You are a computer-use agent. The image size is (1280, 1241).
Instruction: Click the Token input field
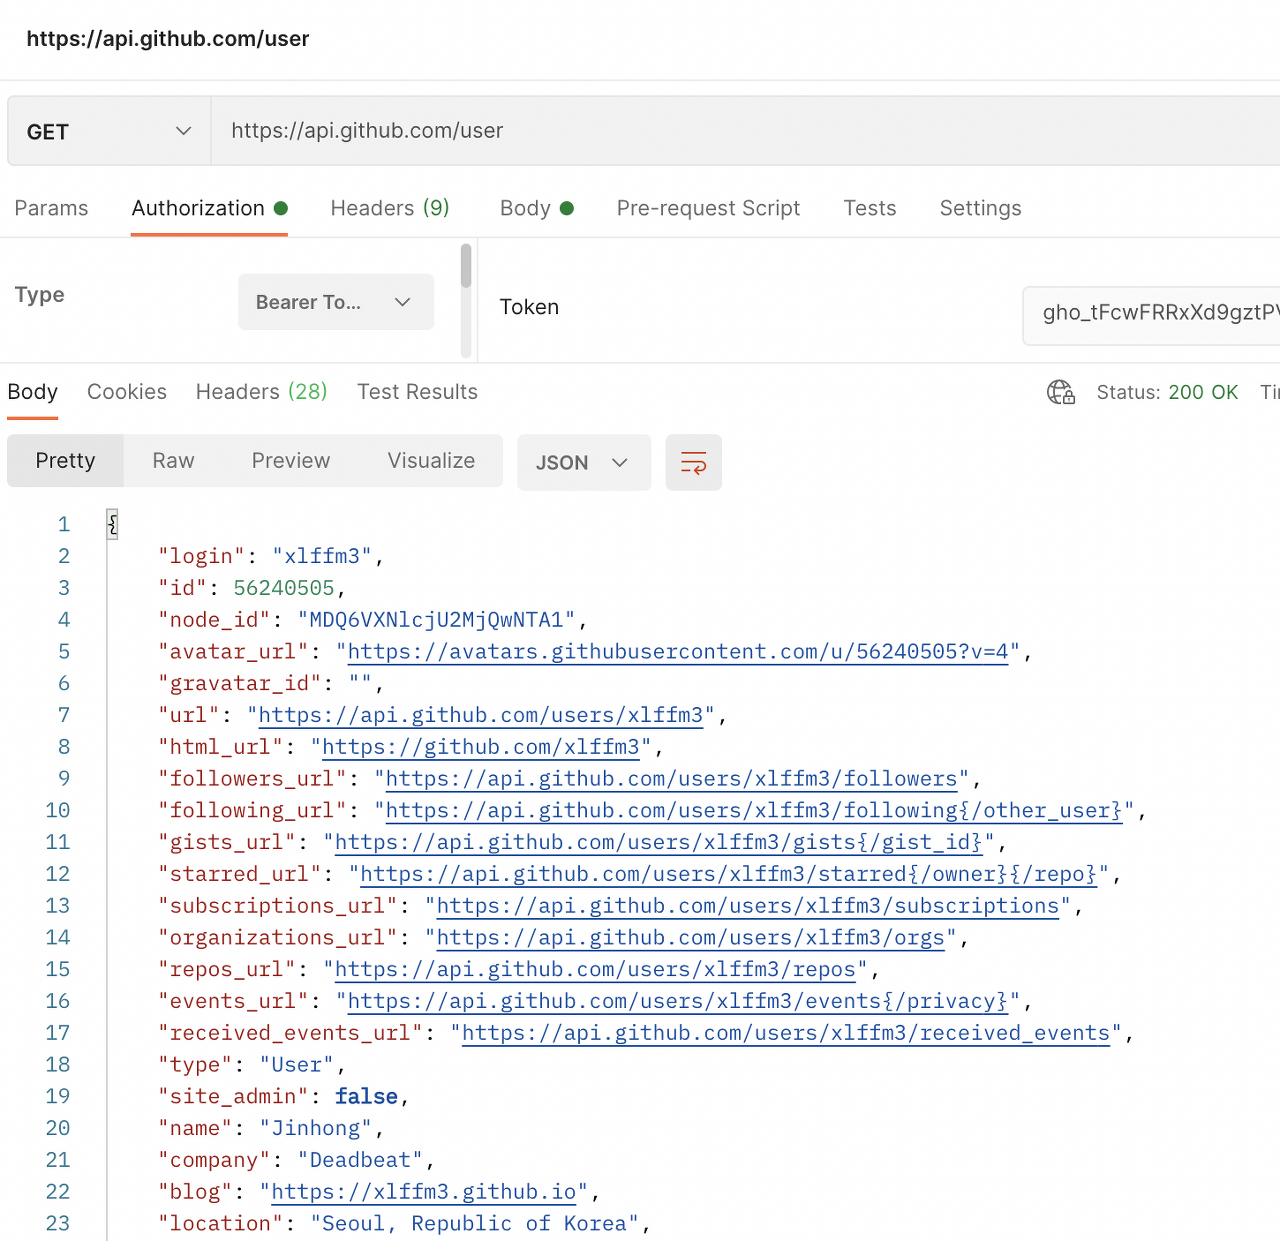pyautogui.click(x=1151, y=315)
